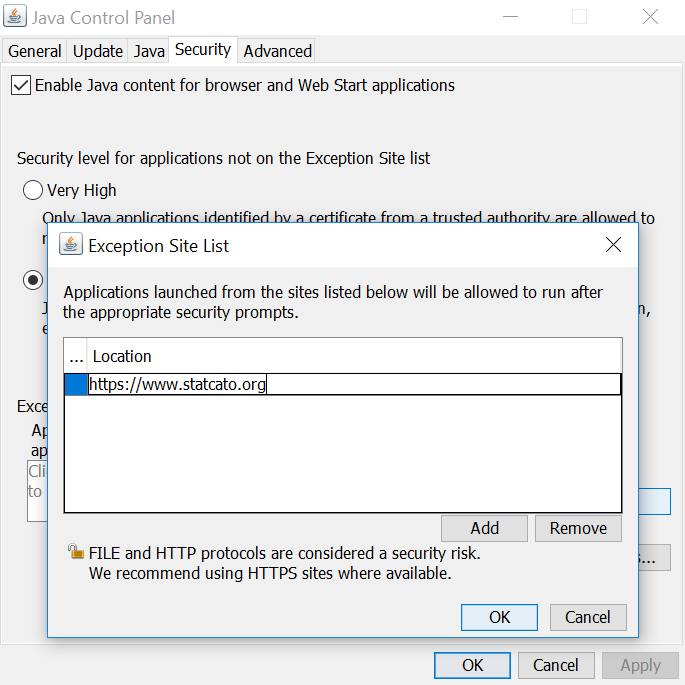Cancel the Exception Site List dialog
Screen dimensions: 685x685
pos(588,617)
